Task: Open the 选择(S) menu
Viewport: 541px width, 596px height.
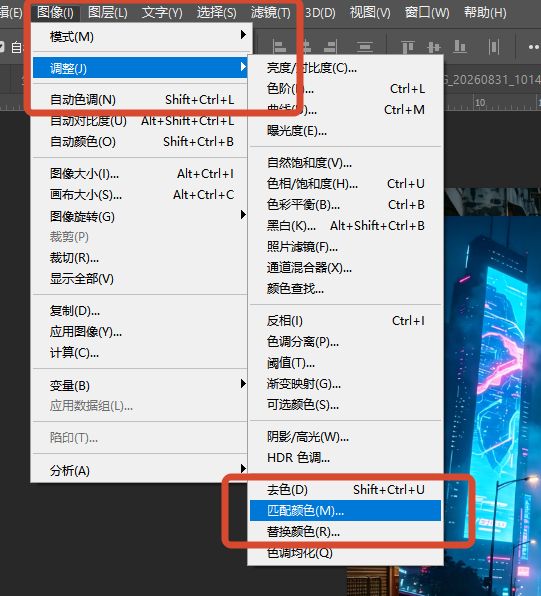Action: click(x=216, y=13)
